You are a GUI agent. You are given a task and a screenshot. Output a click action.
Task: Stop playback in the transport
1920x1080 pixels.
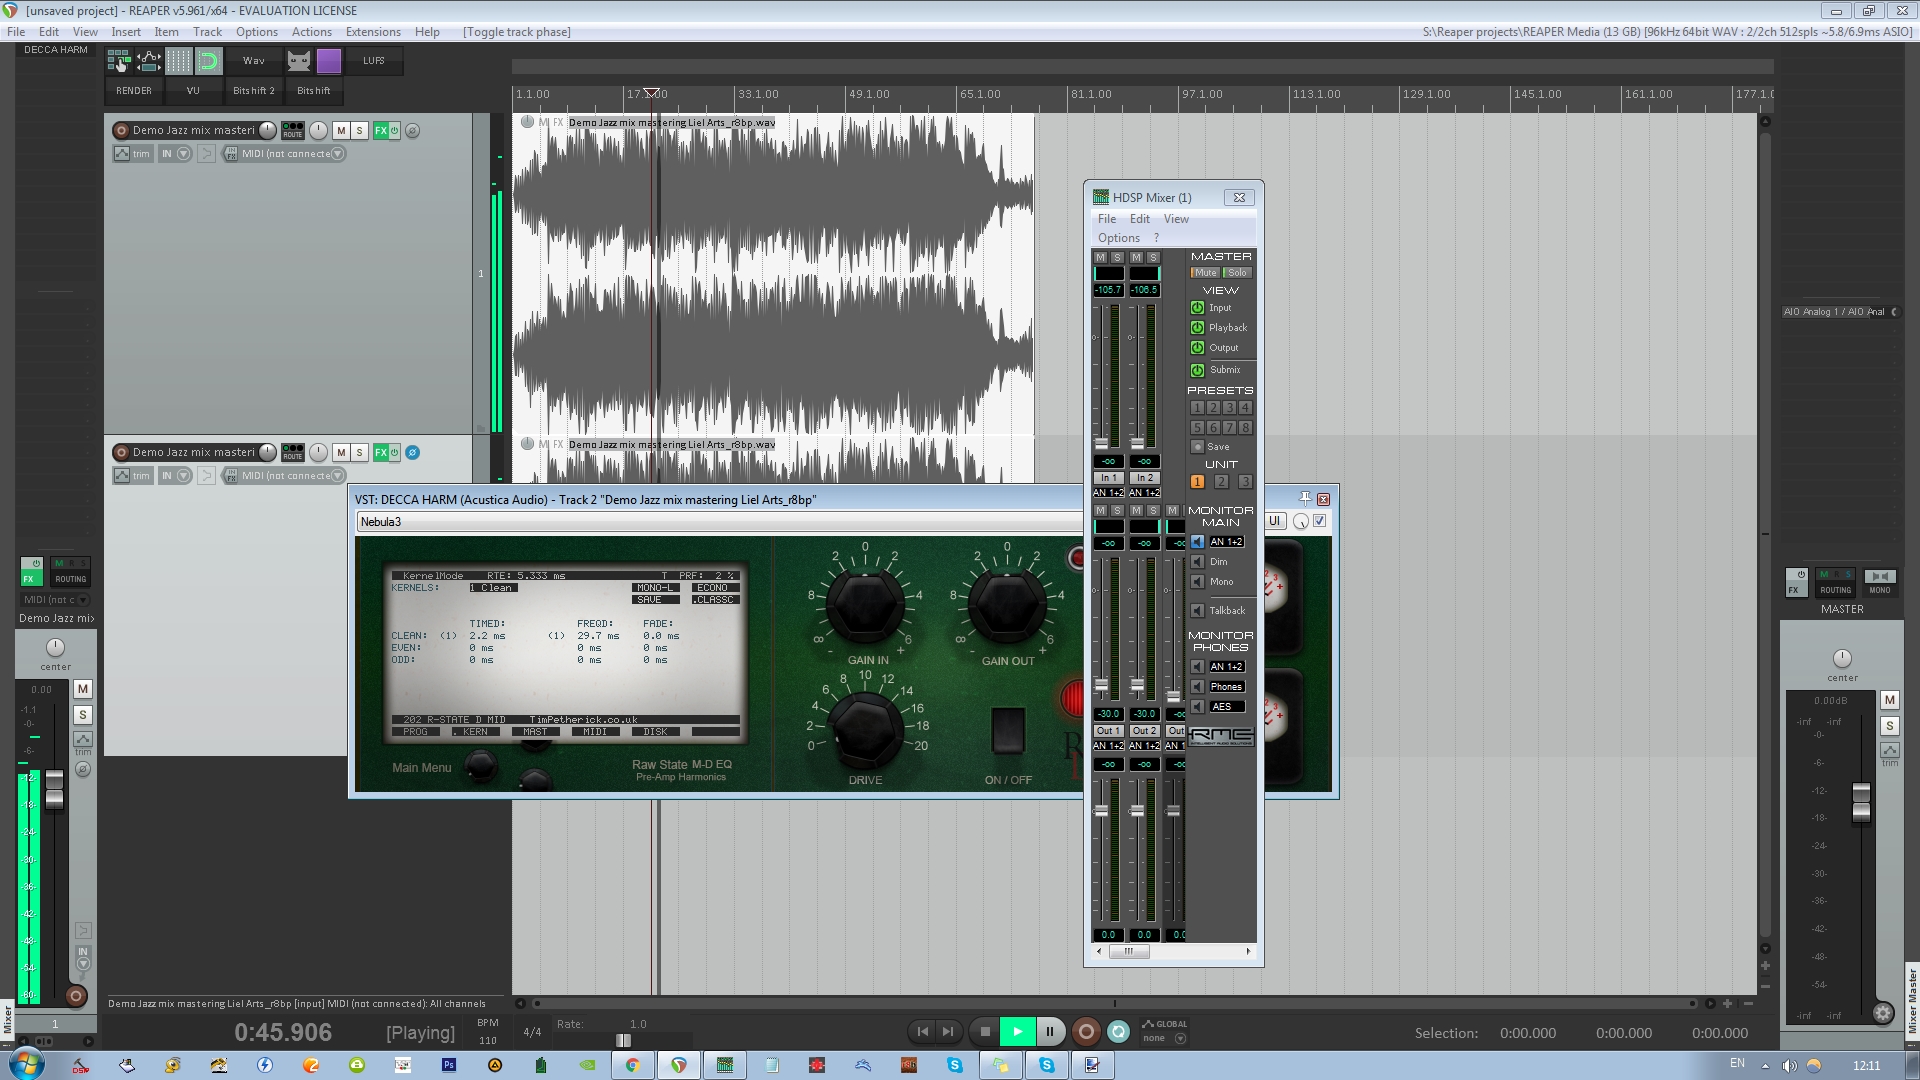click(985, 1032)
